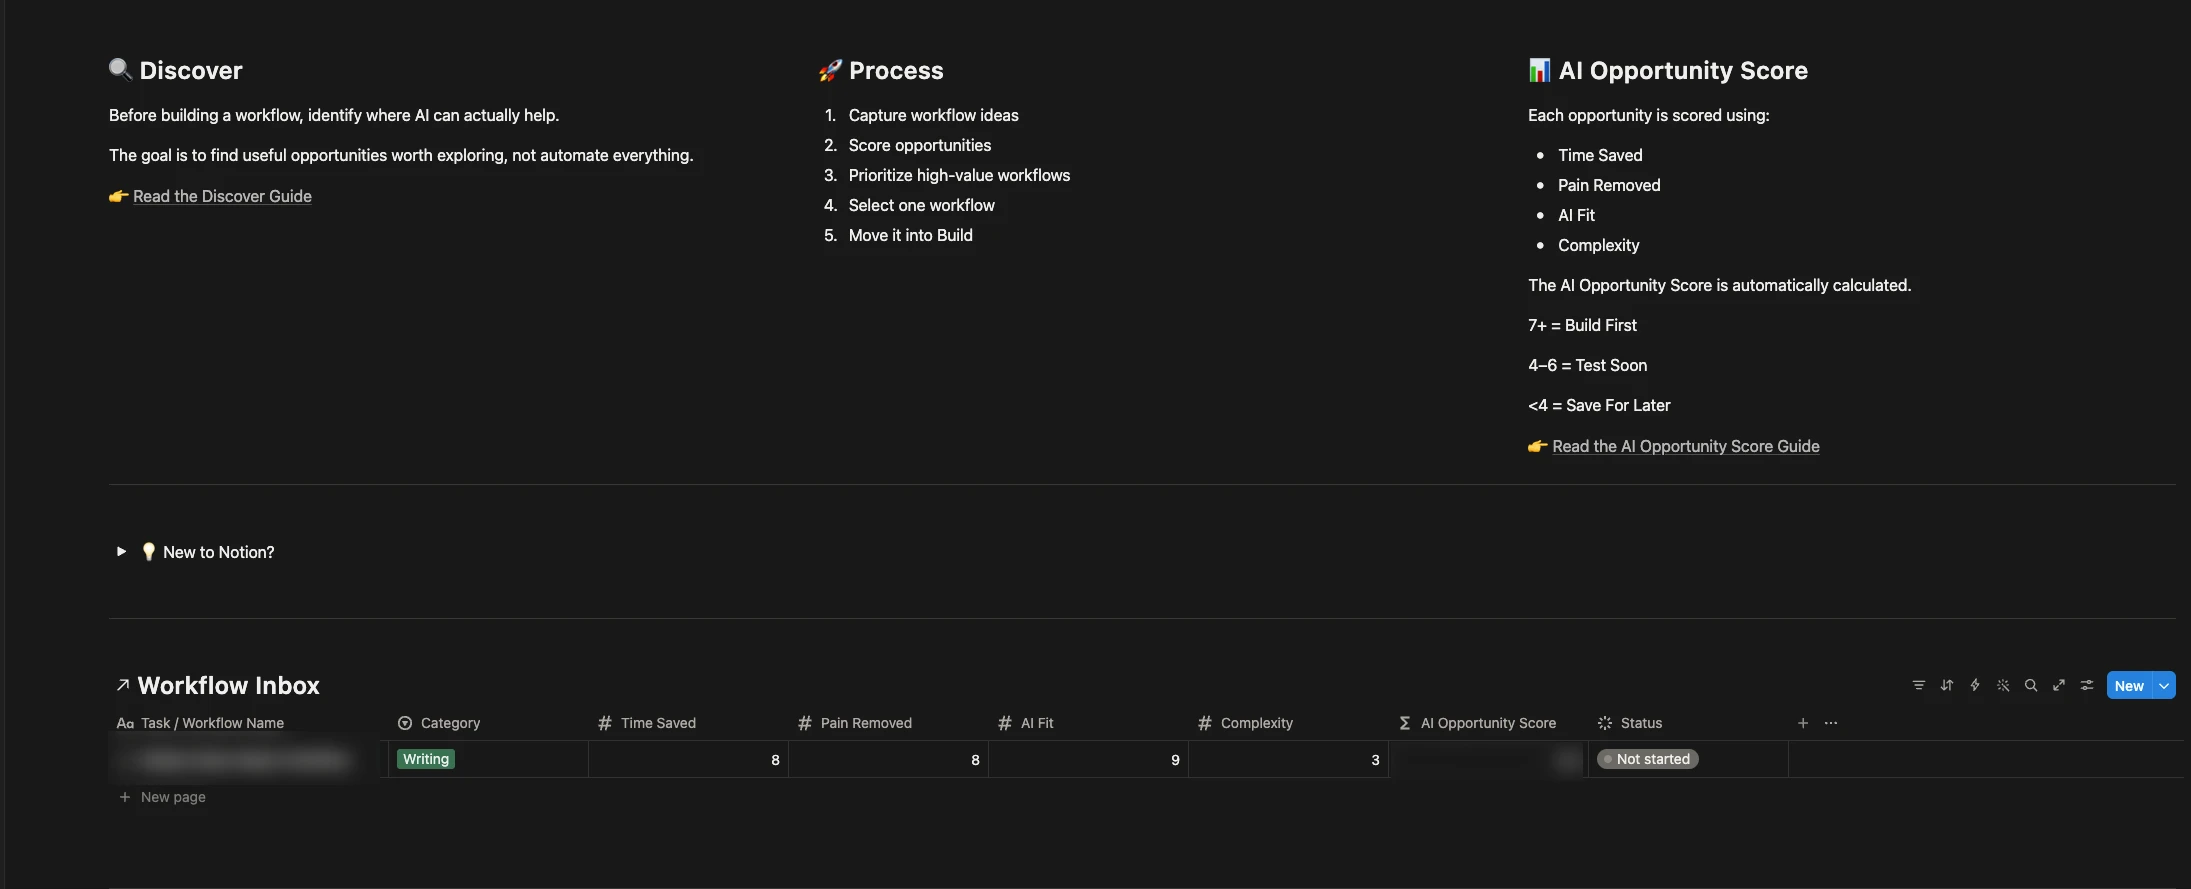Open the Time Saved column header
Viewport: 2191px width, 889px height.
(x=658, y=723)
